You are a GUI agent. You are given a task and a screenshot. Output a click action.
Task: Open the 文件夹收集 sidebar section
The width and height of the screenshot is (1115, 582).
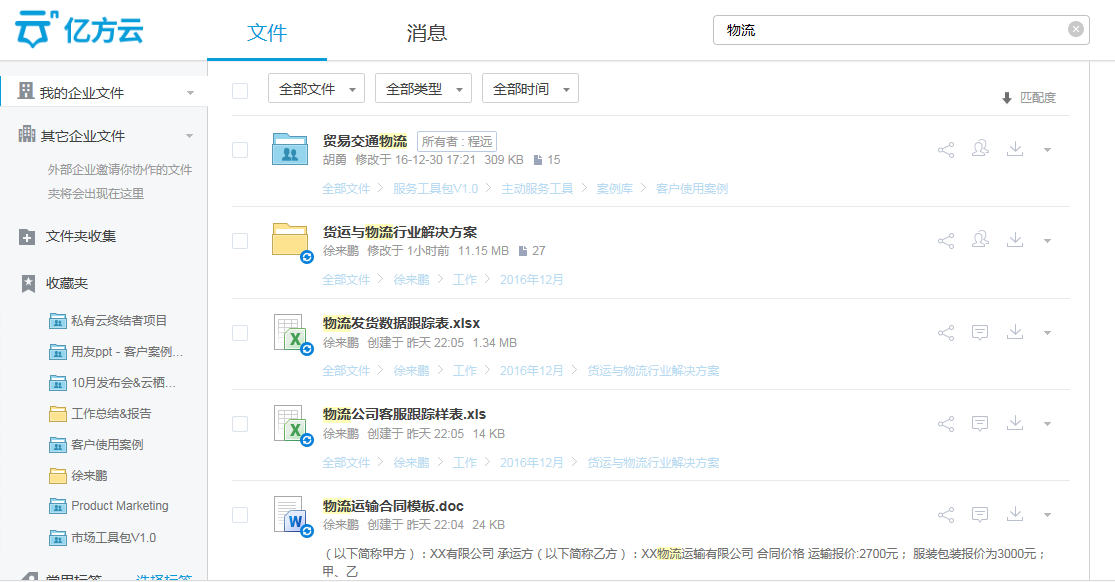click(x=82, y=237)
